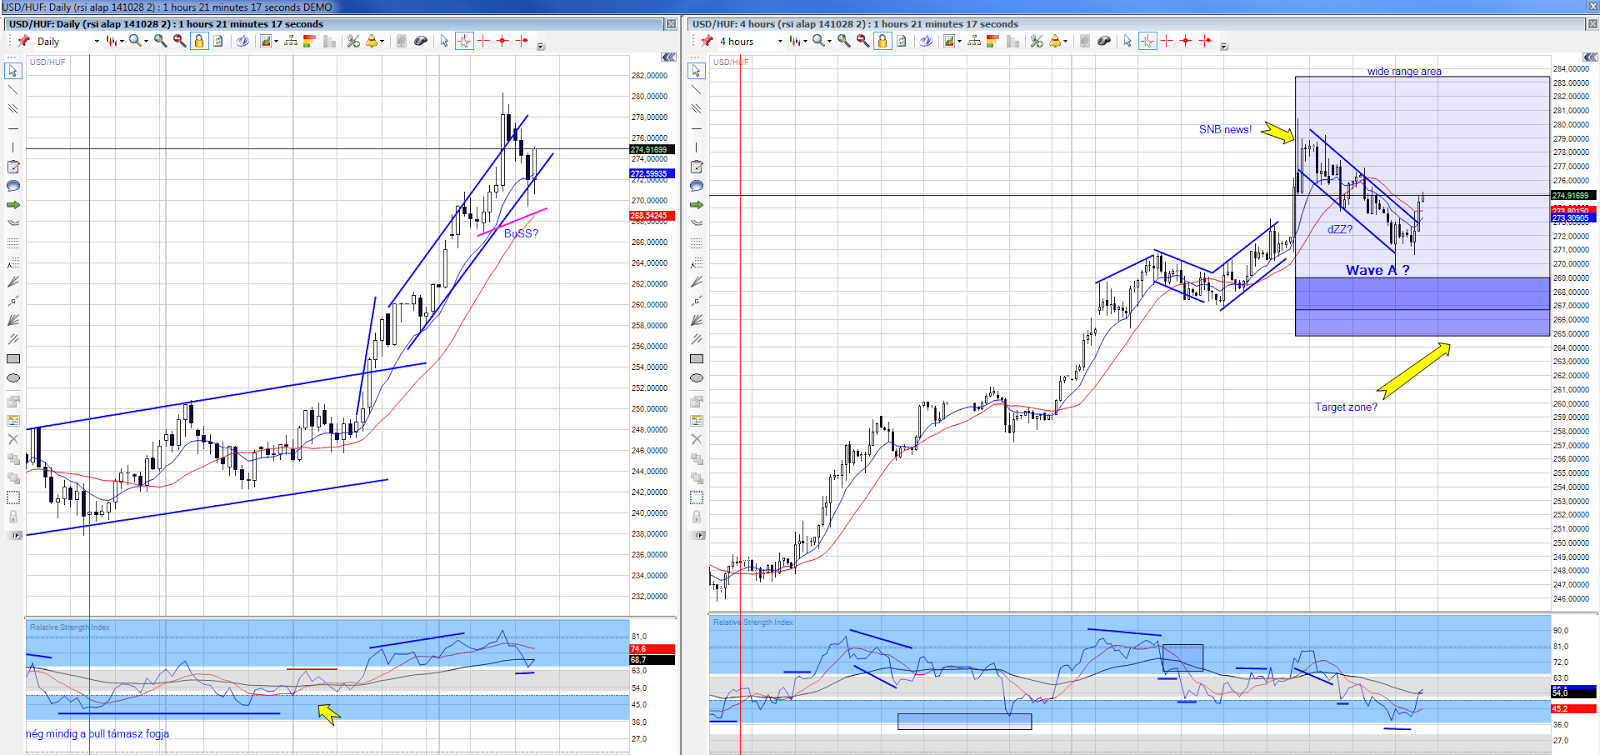The height and width of the screenshot is (755, 1600).
Task: Toggle the highlighted crosshair in the Daily chart toolbar
Action: coord(464,41)
